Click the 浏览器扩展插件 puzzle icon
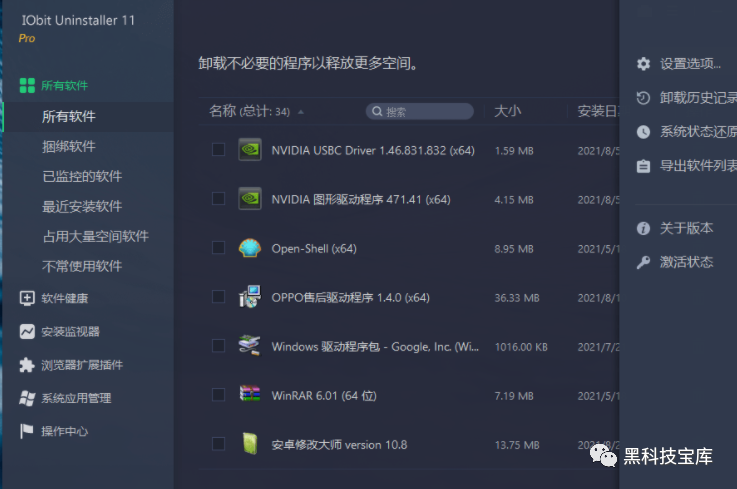This screenshot has width=737, height=489. click(27, 365)
